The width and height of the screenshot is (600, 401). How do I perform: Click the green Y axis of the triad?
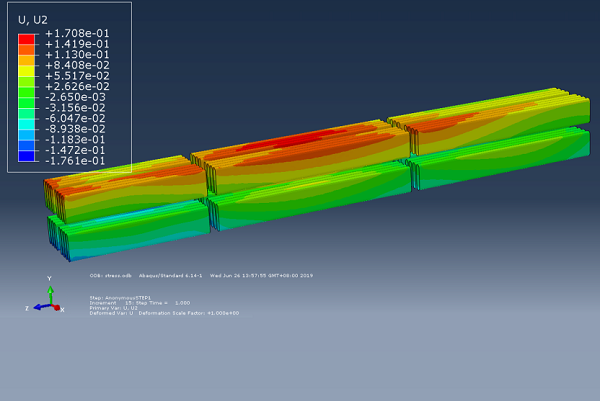tap(51, 292)
